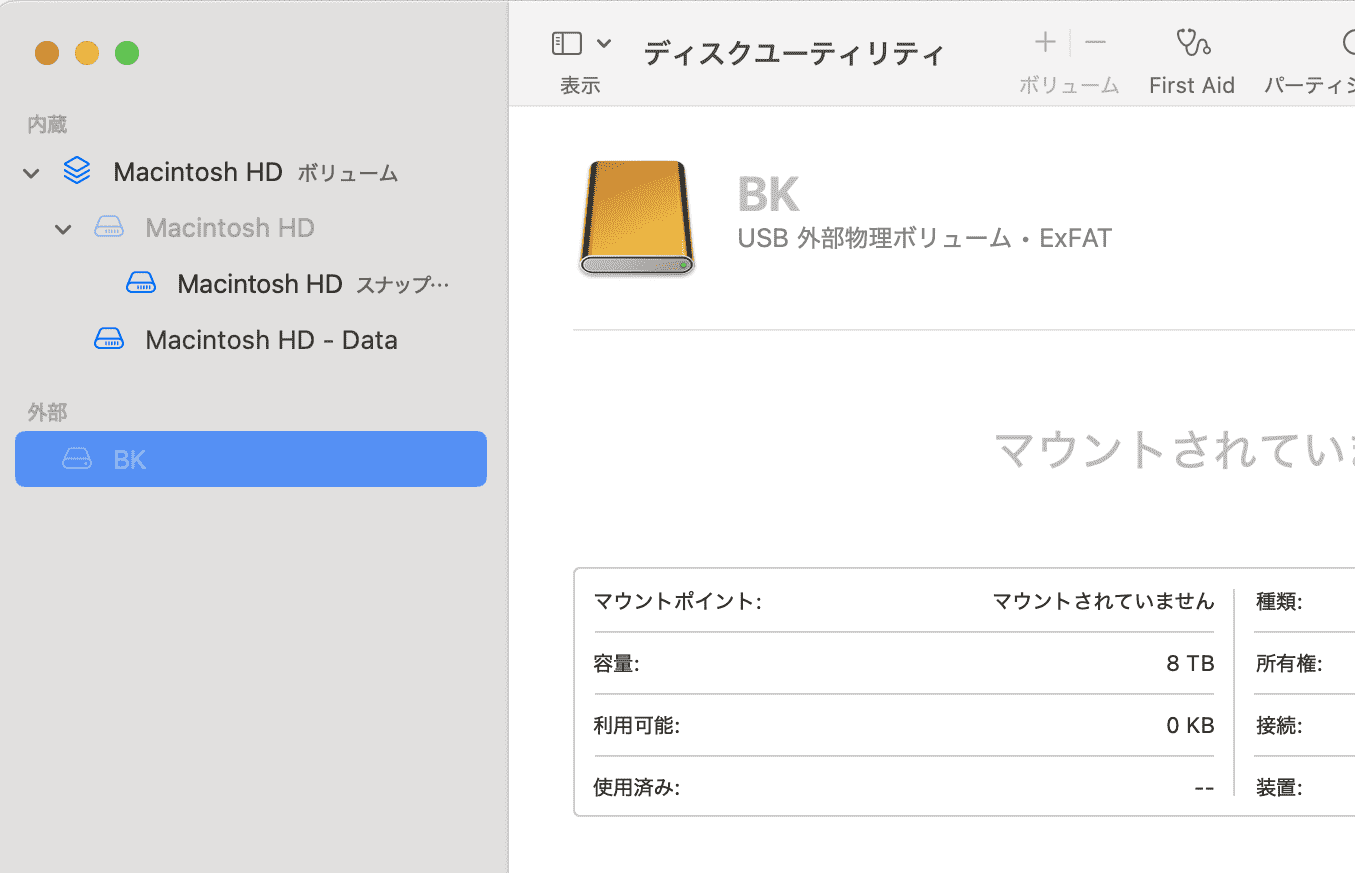Close the Disk Utility window
This screenshot has width=1355, height=873.
tap(47, 53)
